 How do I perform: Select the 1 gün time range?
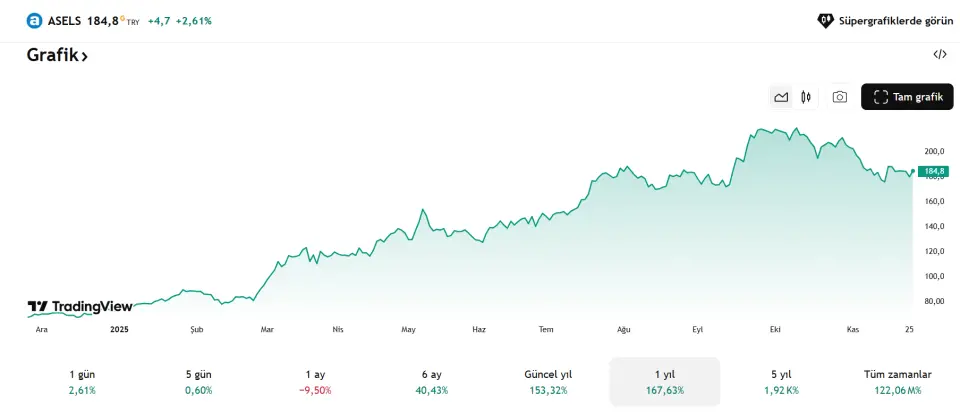coord(82,381)
